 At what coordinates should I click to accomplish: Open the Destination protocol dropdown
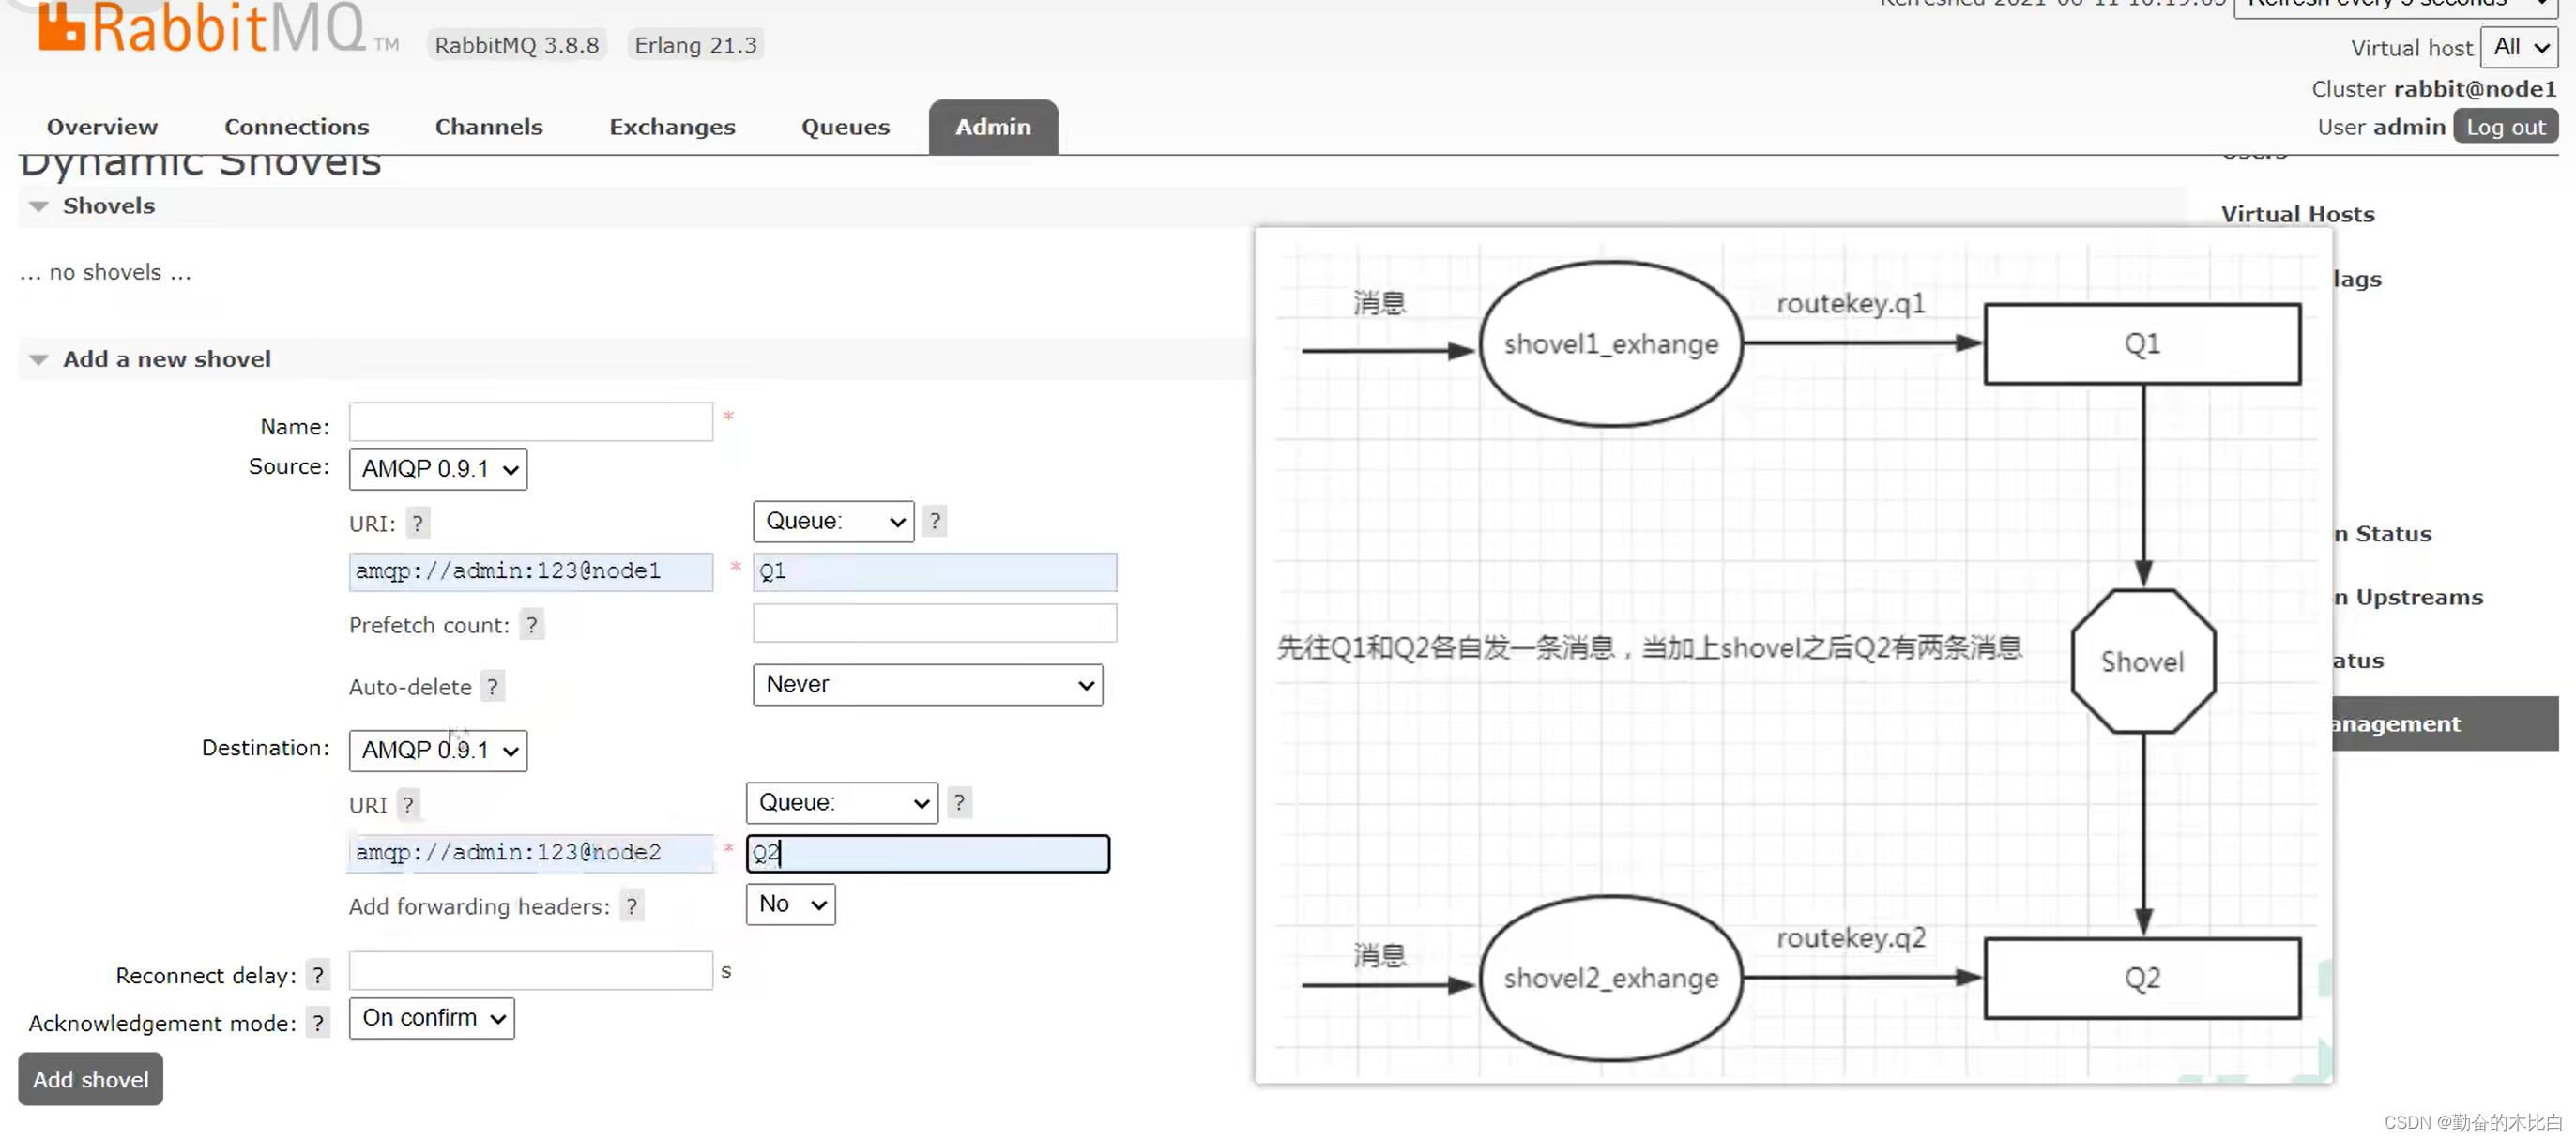[437, 750]
